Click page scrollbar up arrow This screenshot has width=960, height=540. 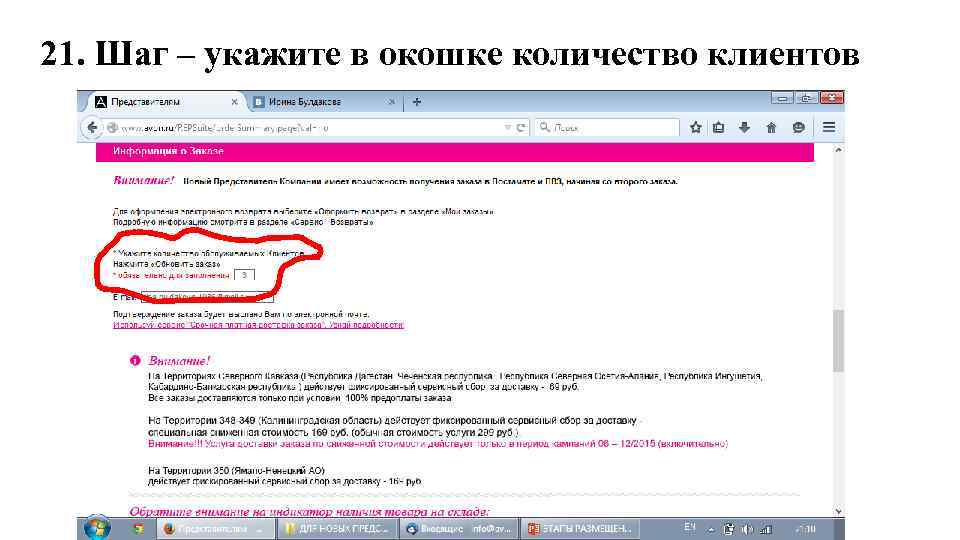point(838,150)
